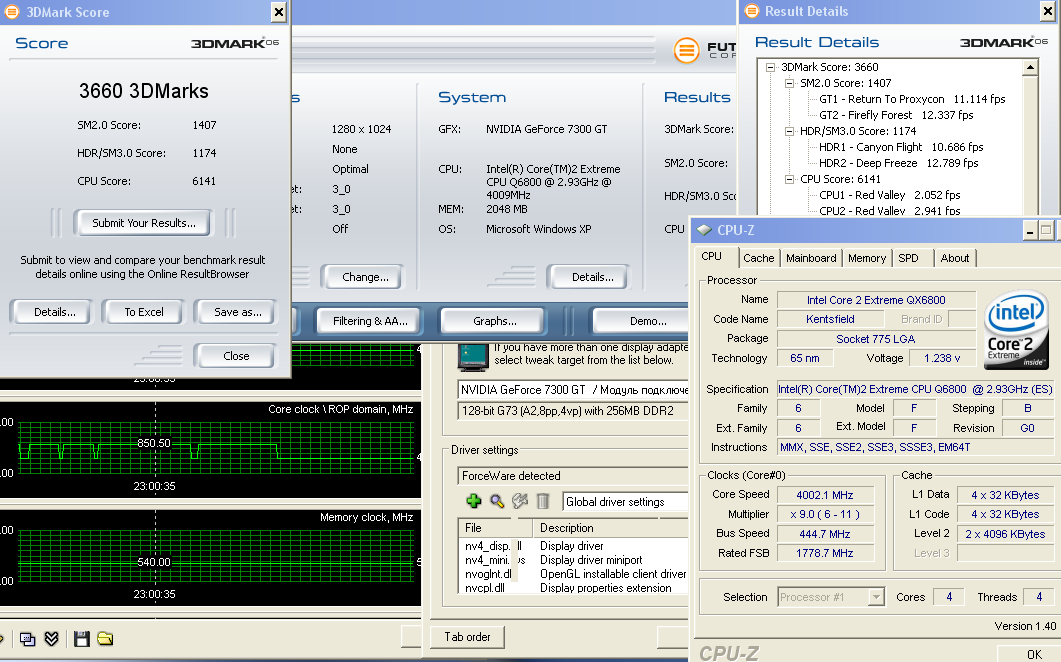The height and width of the screenshot is (662, 1061).
Task: Collapse the HDR/SM3.0 Score: 1174 node
Action: tap(789, 131)
